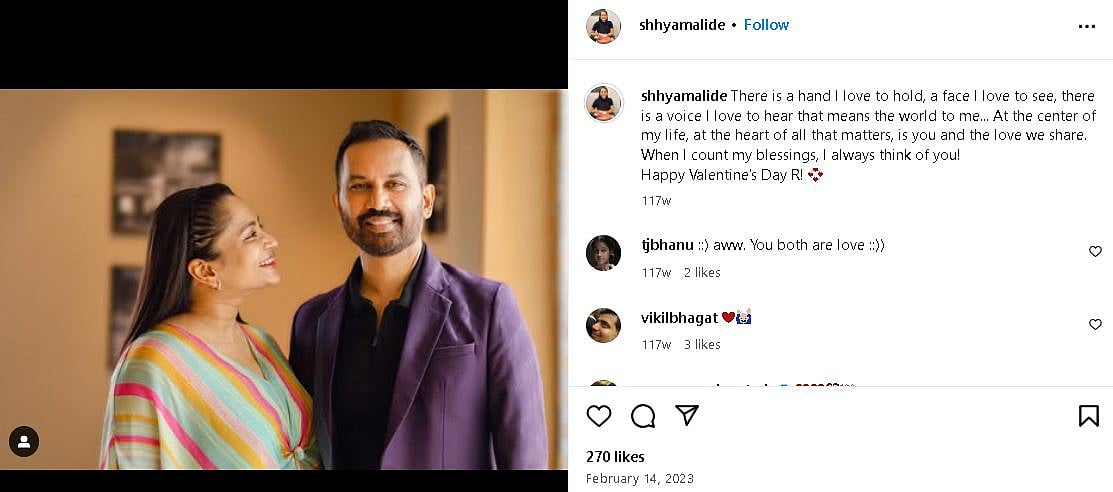Screen dimensions: 1113x492
Task: View the 270 likes list
Action: [615, 457]
